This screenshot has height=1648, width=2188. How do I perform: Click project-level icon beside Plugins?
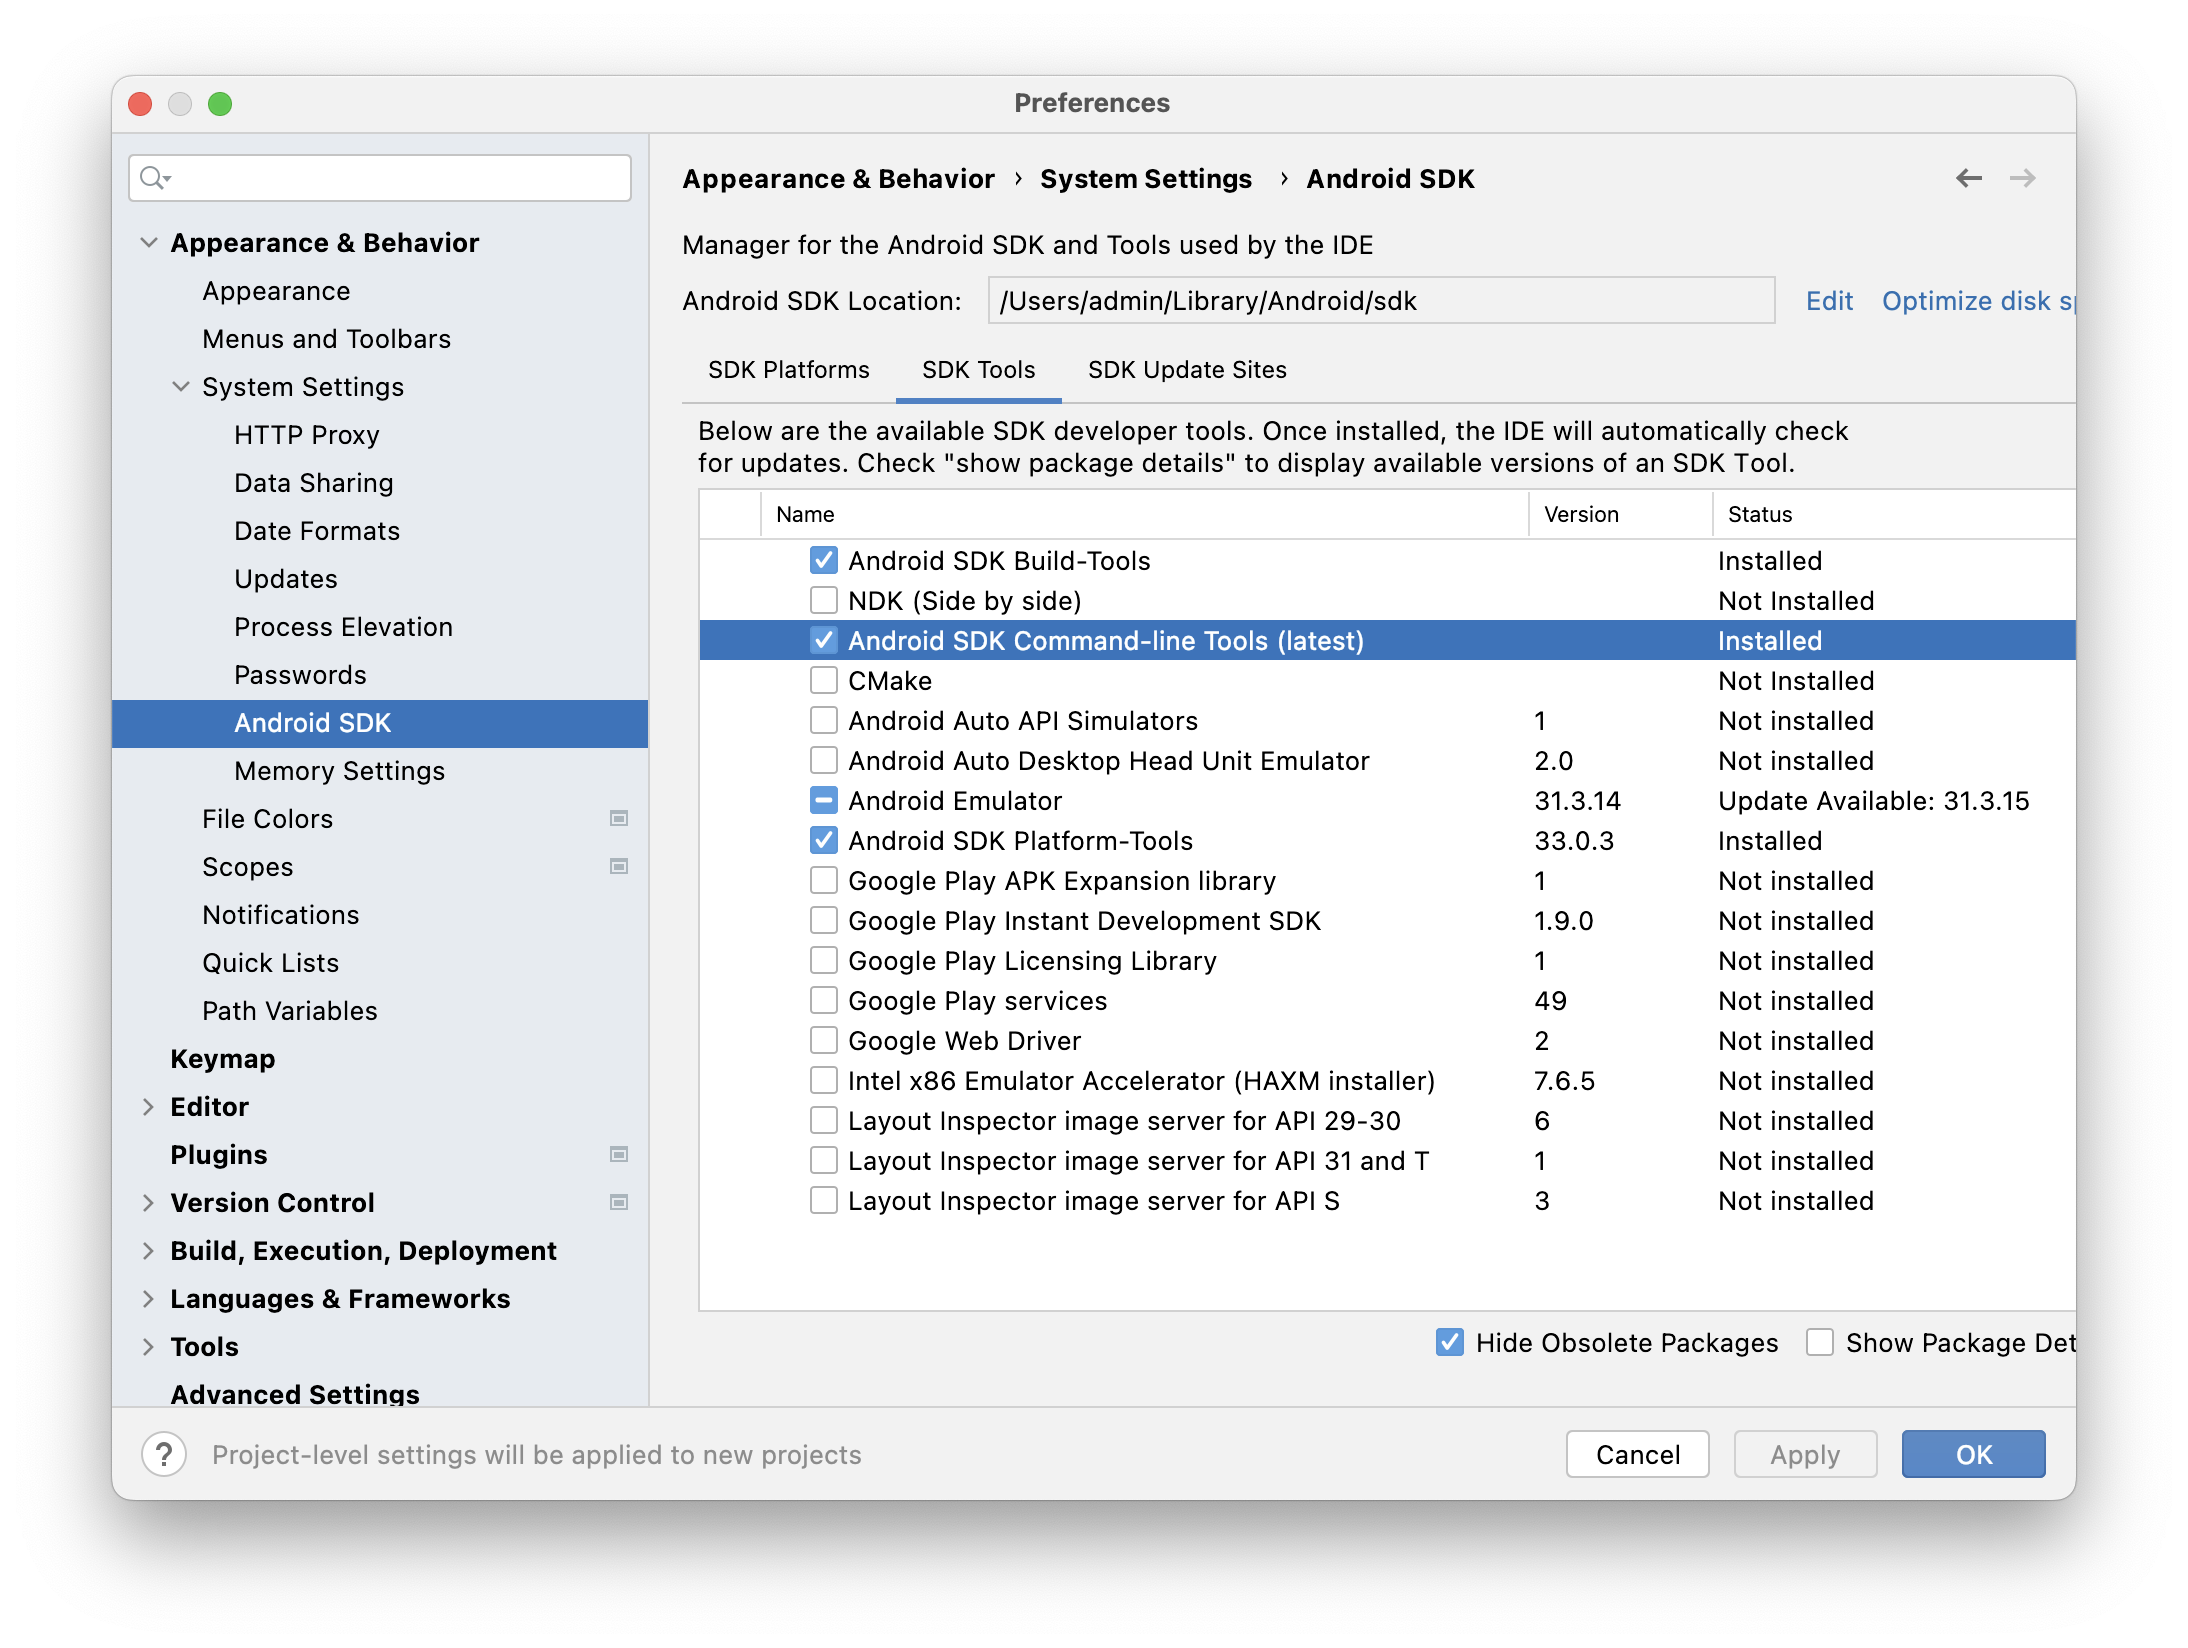point(619,1154)
